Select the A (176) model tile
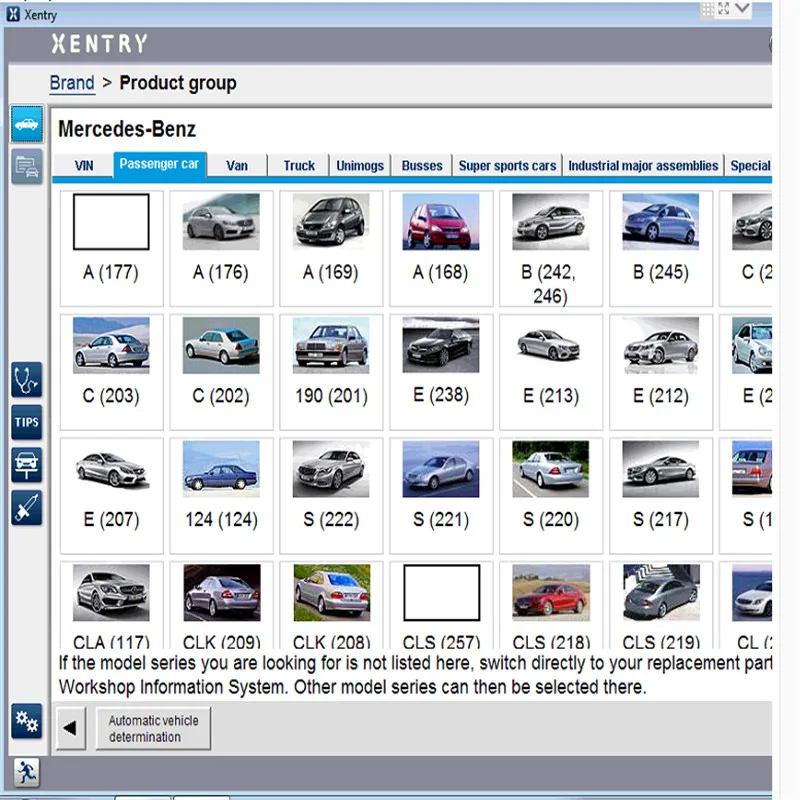Viewport: 800px width, 800px height. [221, 248]
